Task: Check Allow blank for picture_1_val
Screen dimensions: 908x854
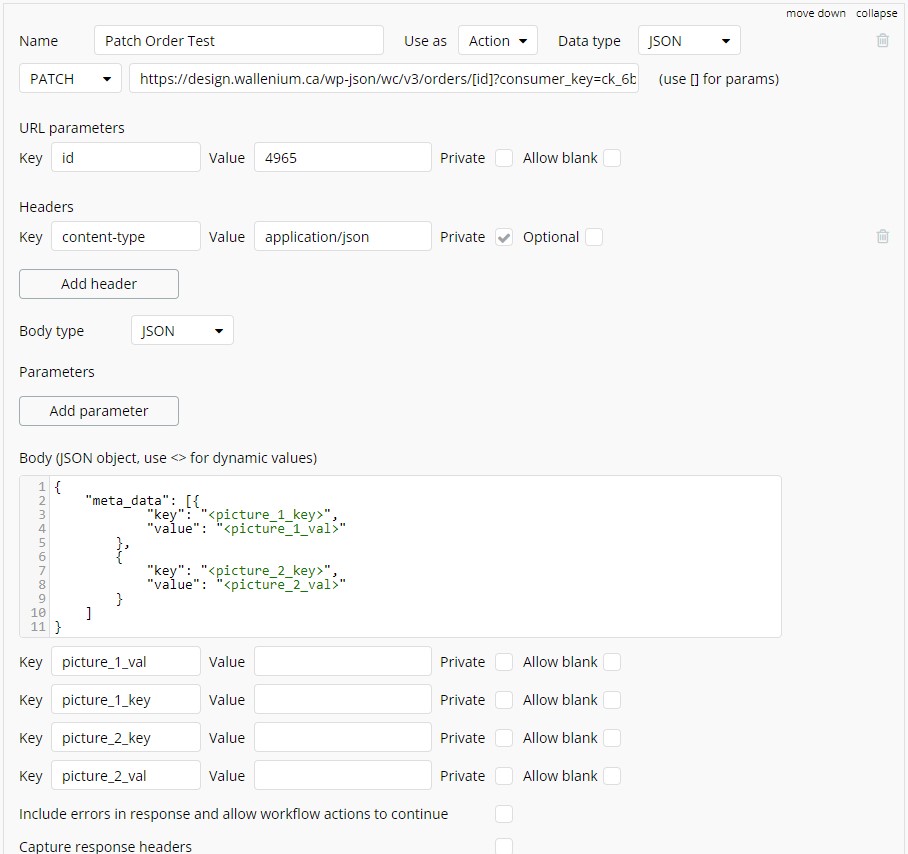Action: click(611, 661)
